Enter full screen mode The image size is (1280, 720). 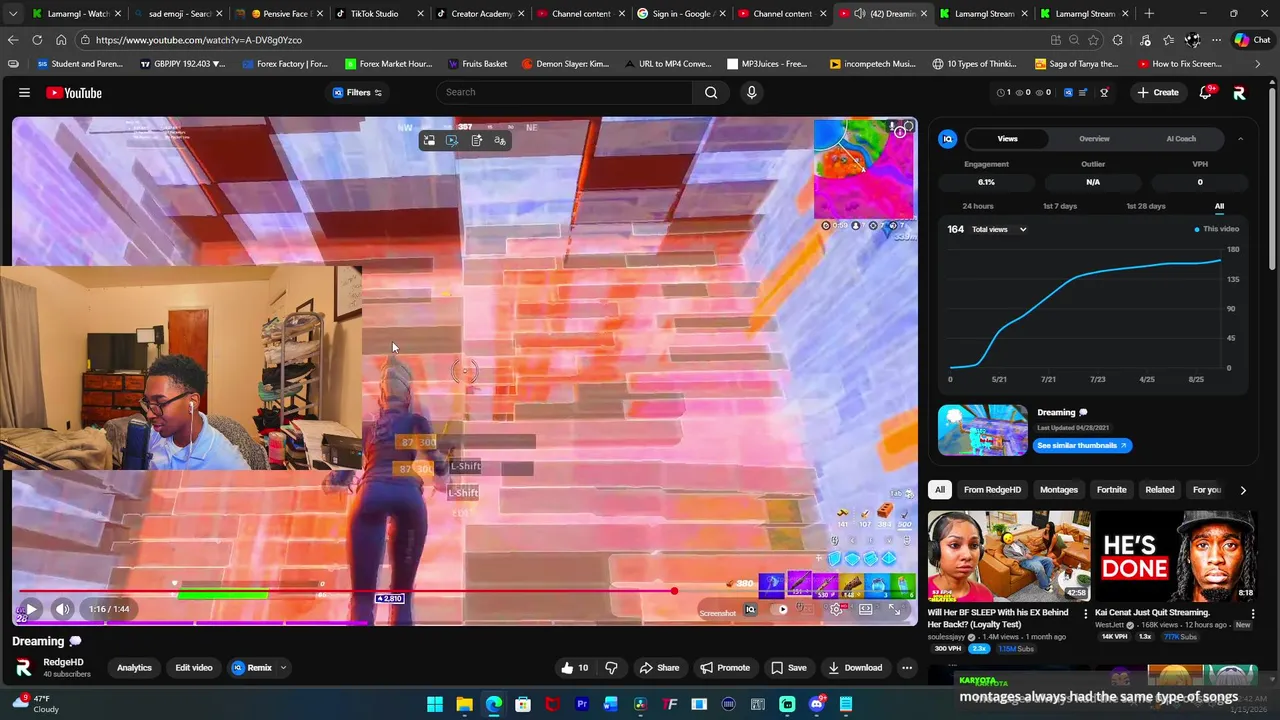point(894,609)
